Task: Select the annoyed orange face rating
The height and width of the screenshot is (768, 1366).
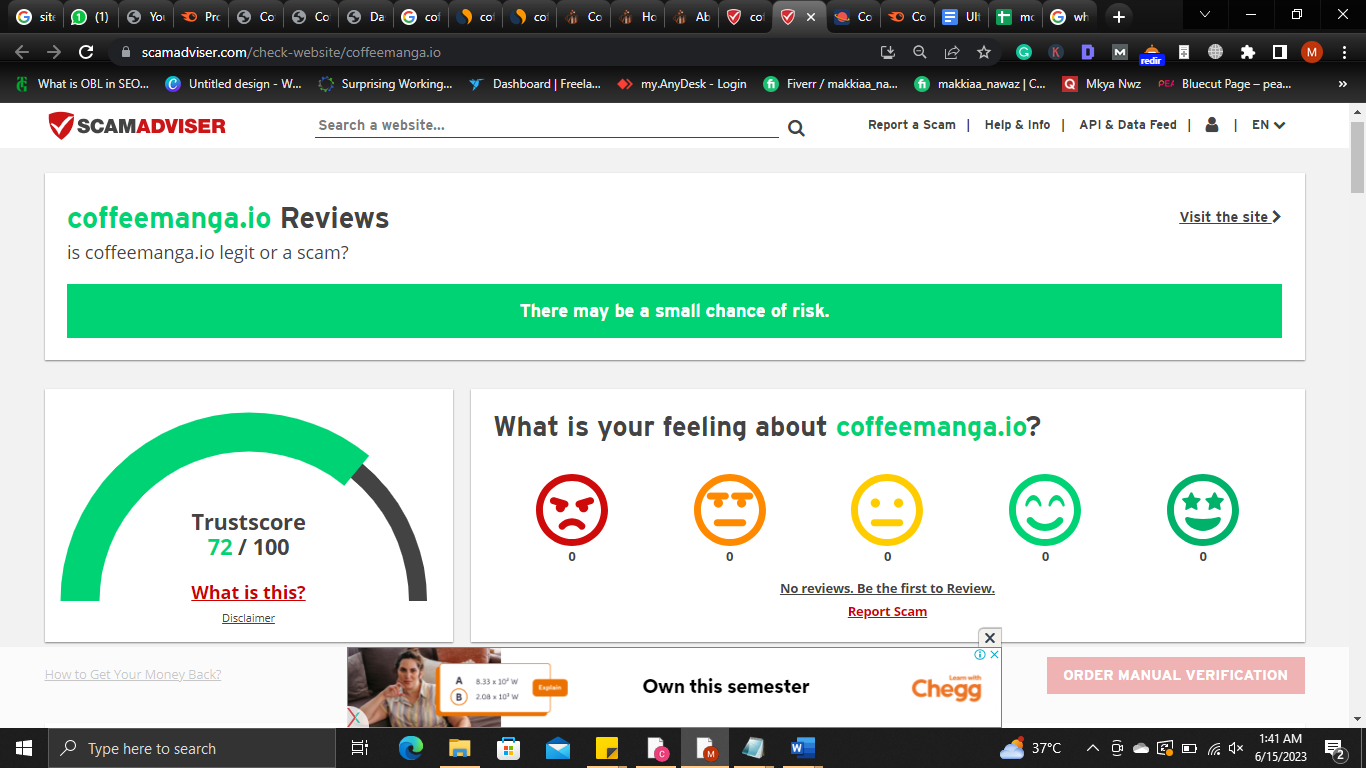Action: tap(730, 510)
